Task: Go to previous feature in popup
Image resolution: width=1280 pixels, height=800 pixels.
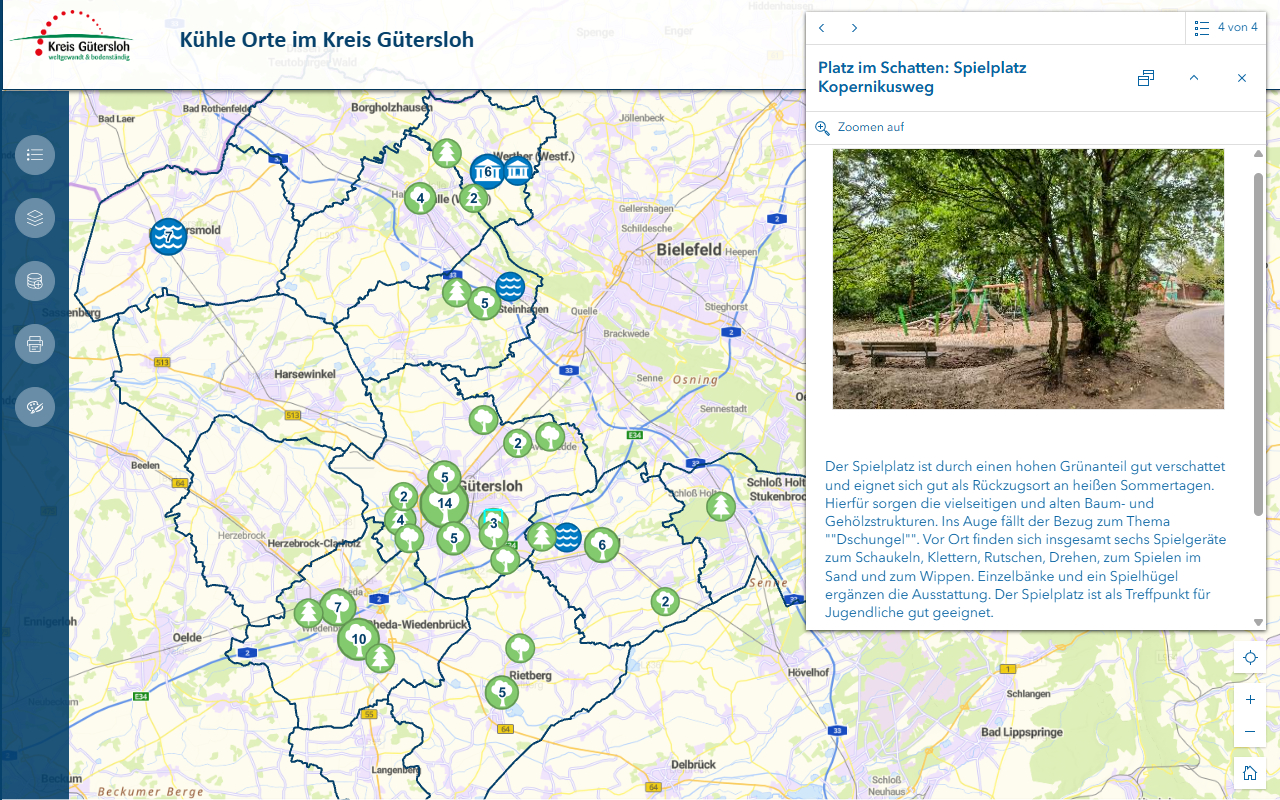Action: coord(822,28)
